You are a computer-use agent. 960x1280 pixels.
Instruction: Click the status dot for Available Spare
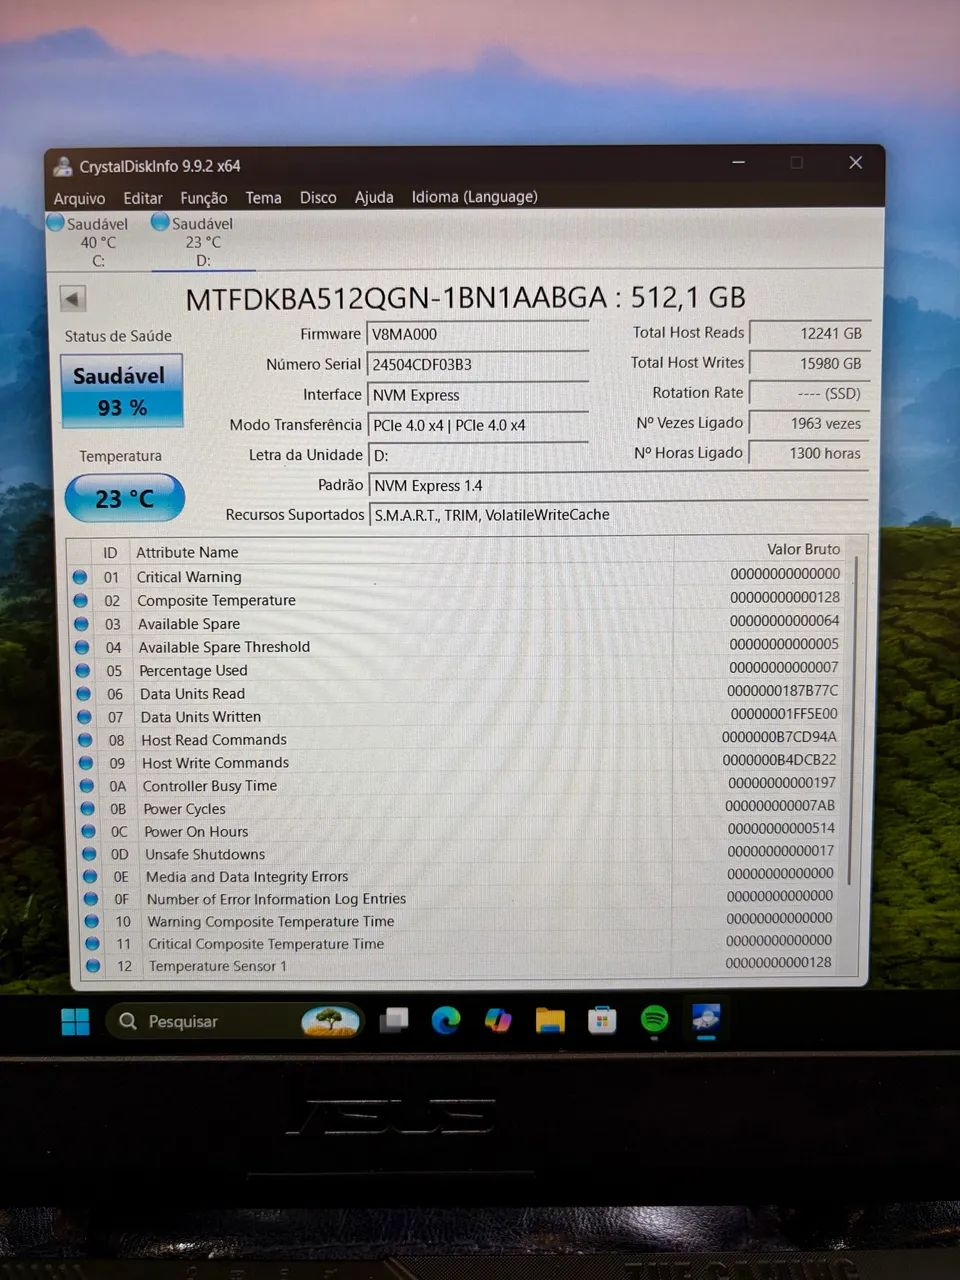[82, 624]
